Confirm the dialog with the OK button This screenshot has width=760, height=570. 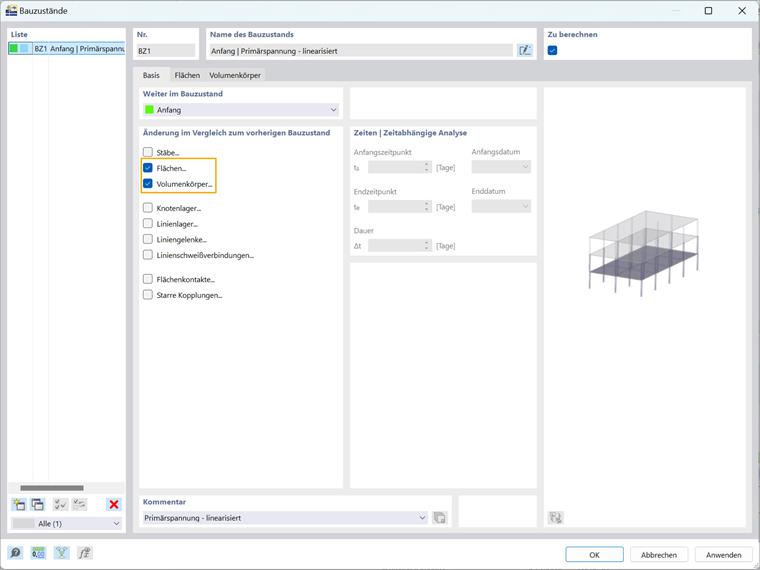click(x=594, y=554)
